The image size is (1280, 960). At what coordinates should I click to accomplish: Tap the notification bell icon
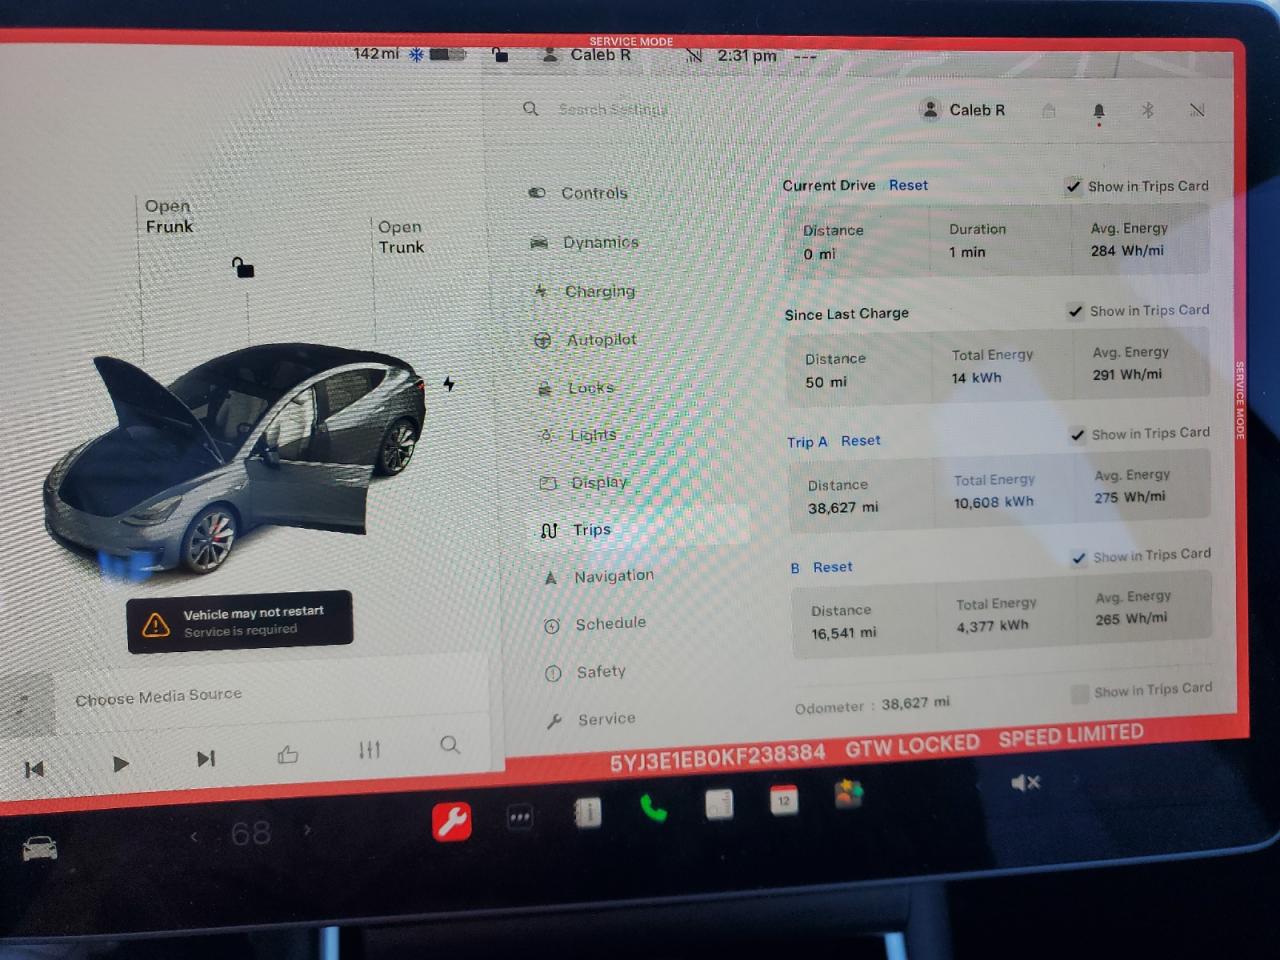point(1098,111)
